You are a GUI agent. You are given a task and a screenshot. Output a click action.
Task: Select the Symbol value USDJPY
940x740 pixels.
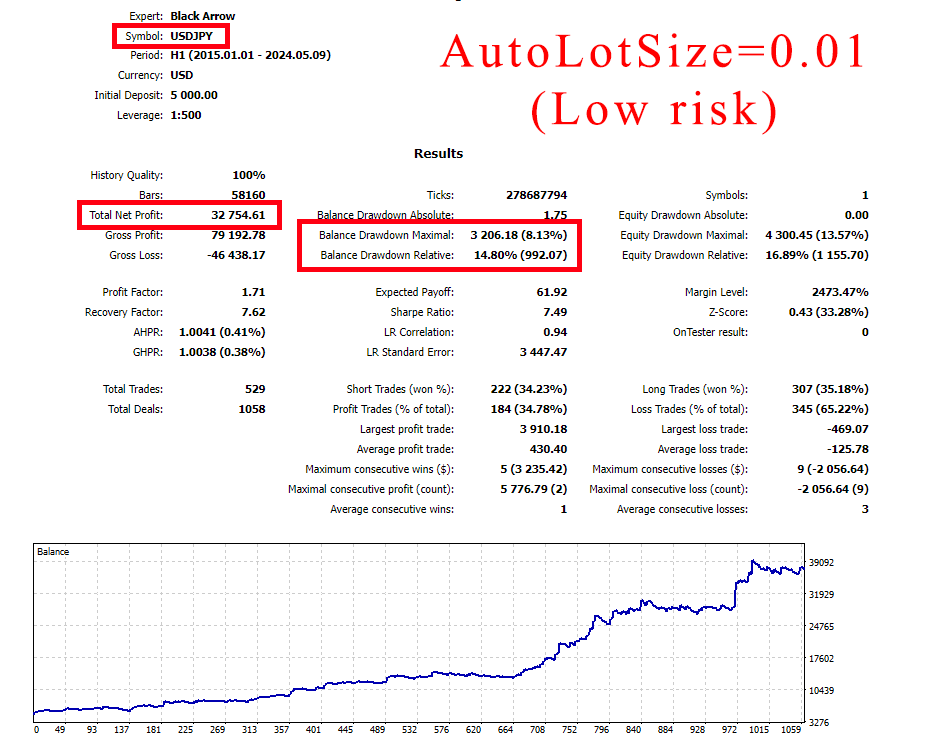(x=191, y=36)
